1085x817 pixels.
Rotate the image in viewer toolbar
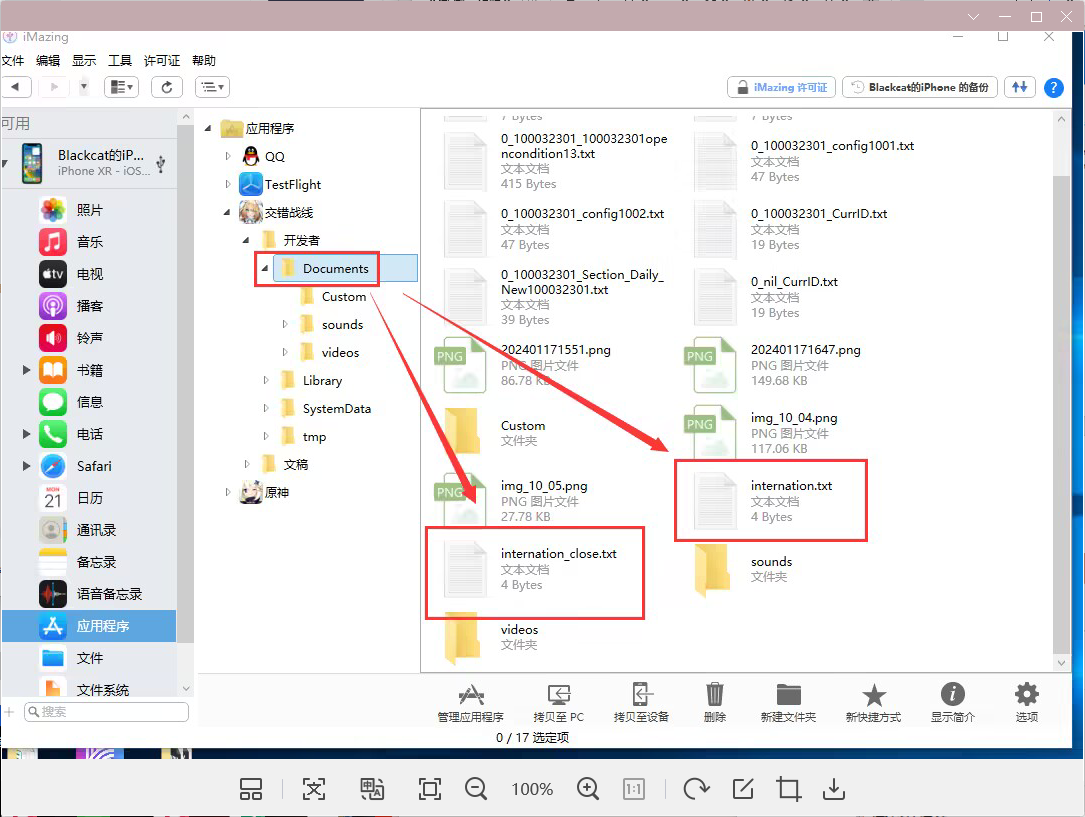click(x=696, y=788)
